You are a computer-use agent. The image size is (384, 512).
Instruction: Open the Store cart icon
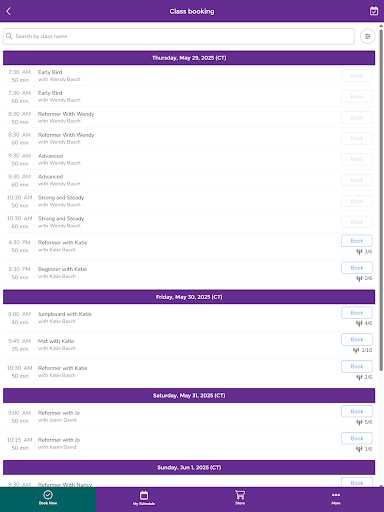tap(240, 498)
